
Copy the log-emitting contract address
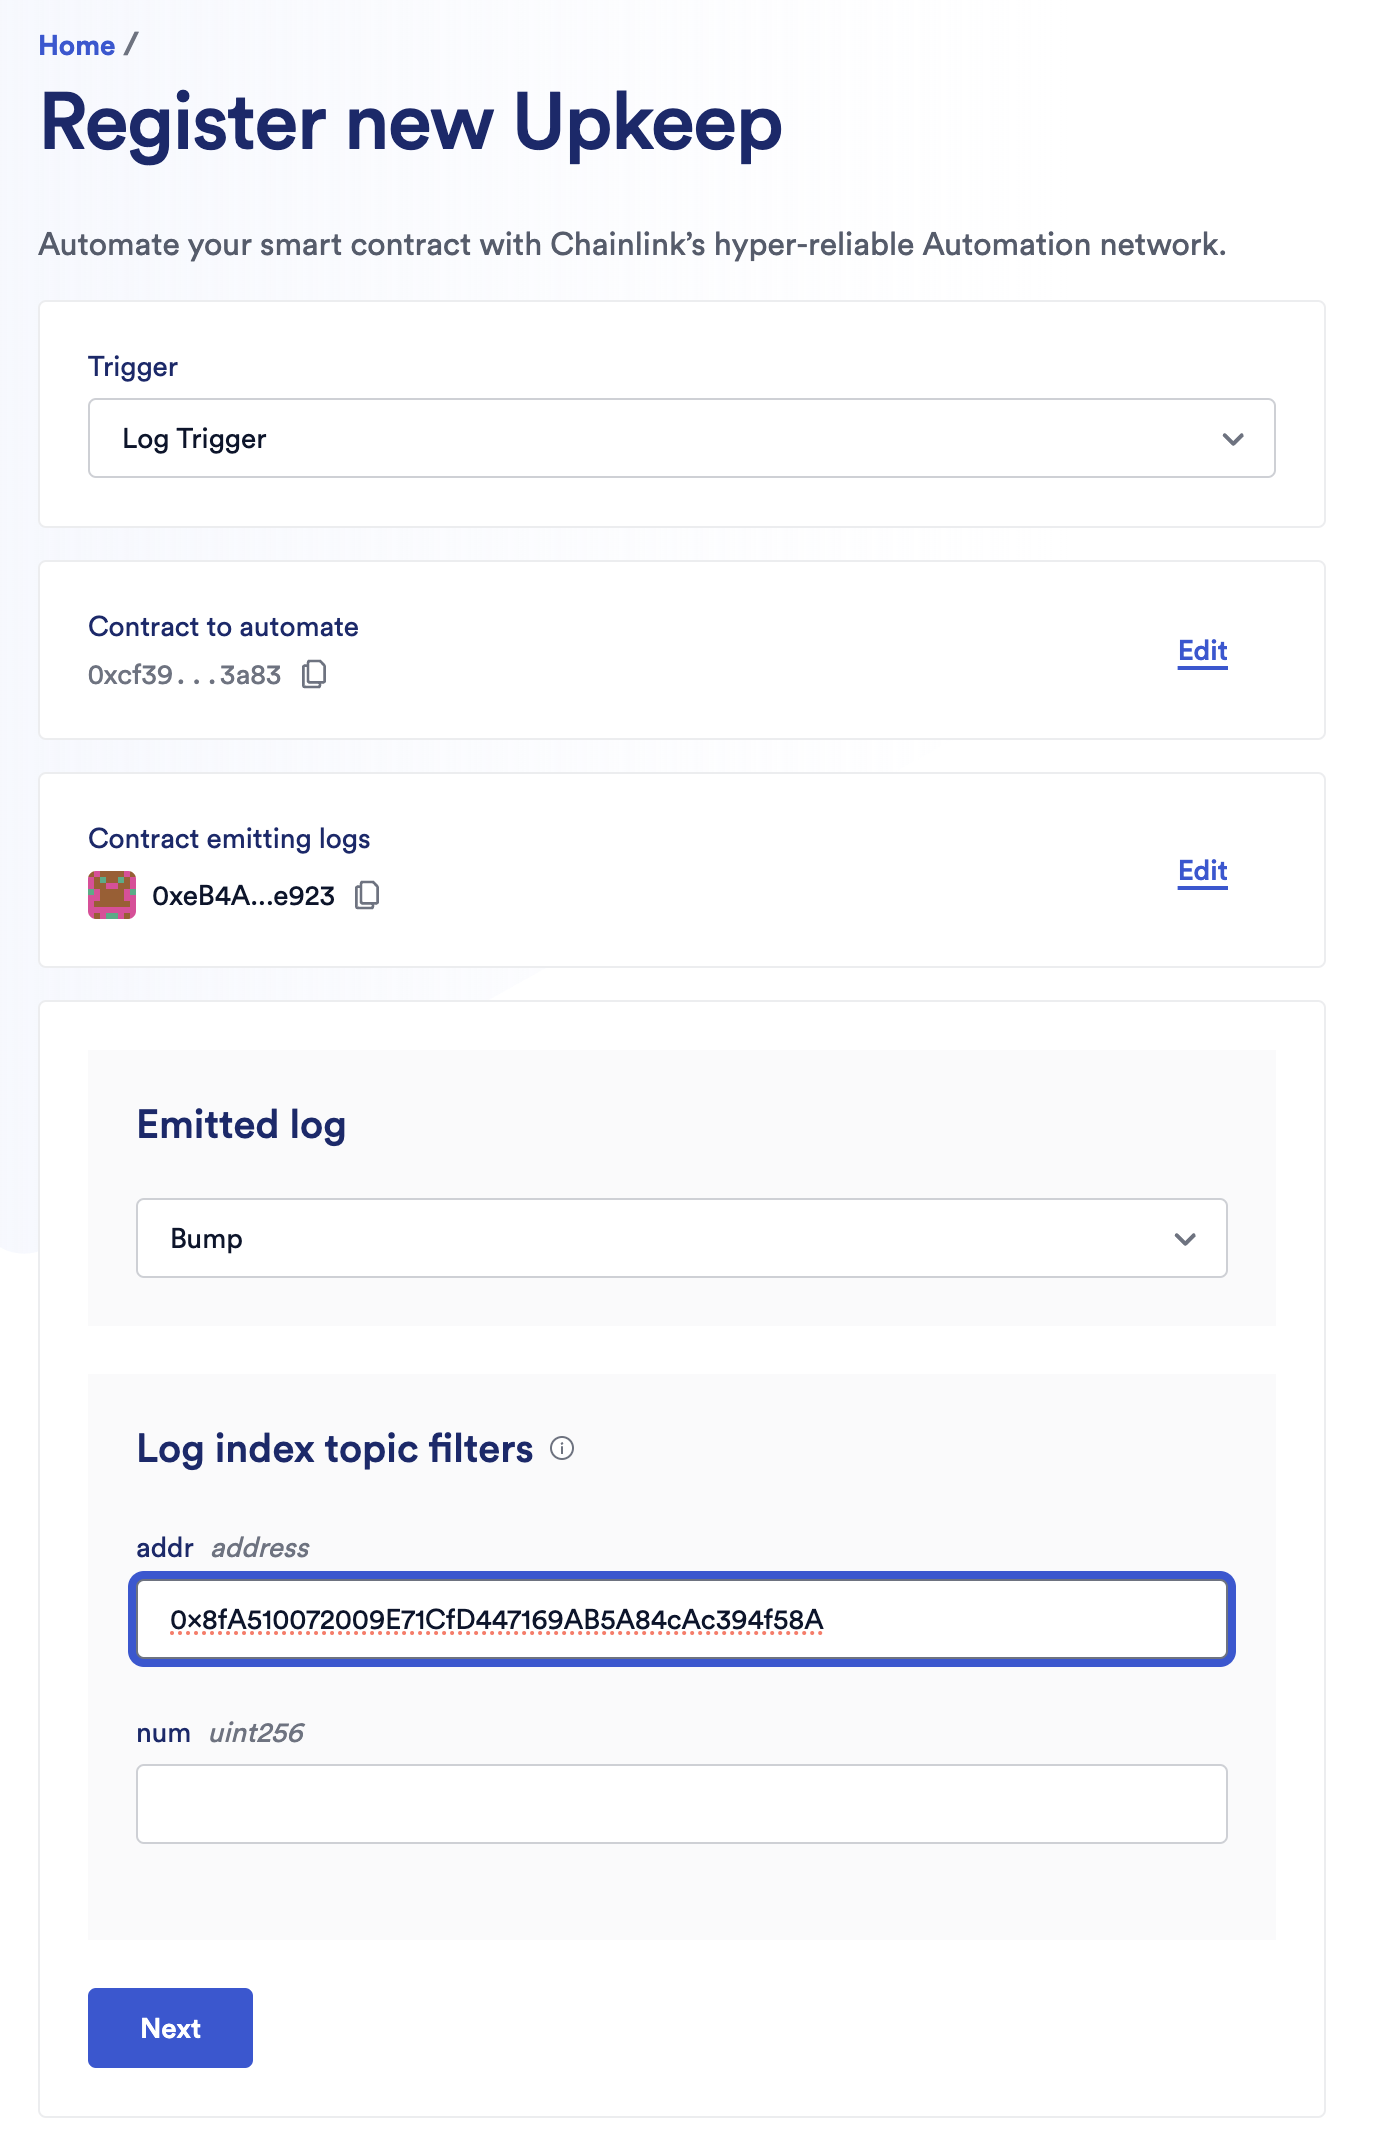coord(367,895)
